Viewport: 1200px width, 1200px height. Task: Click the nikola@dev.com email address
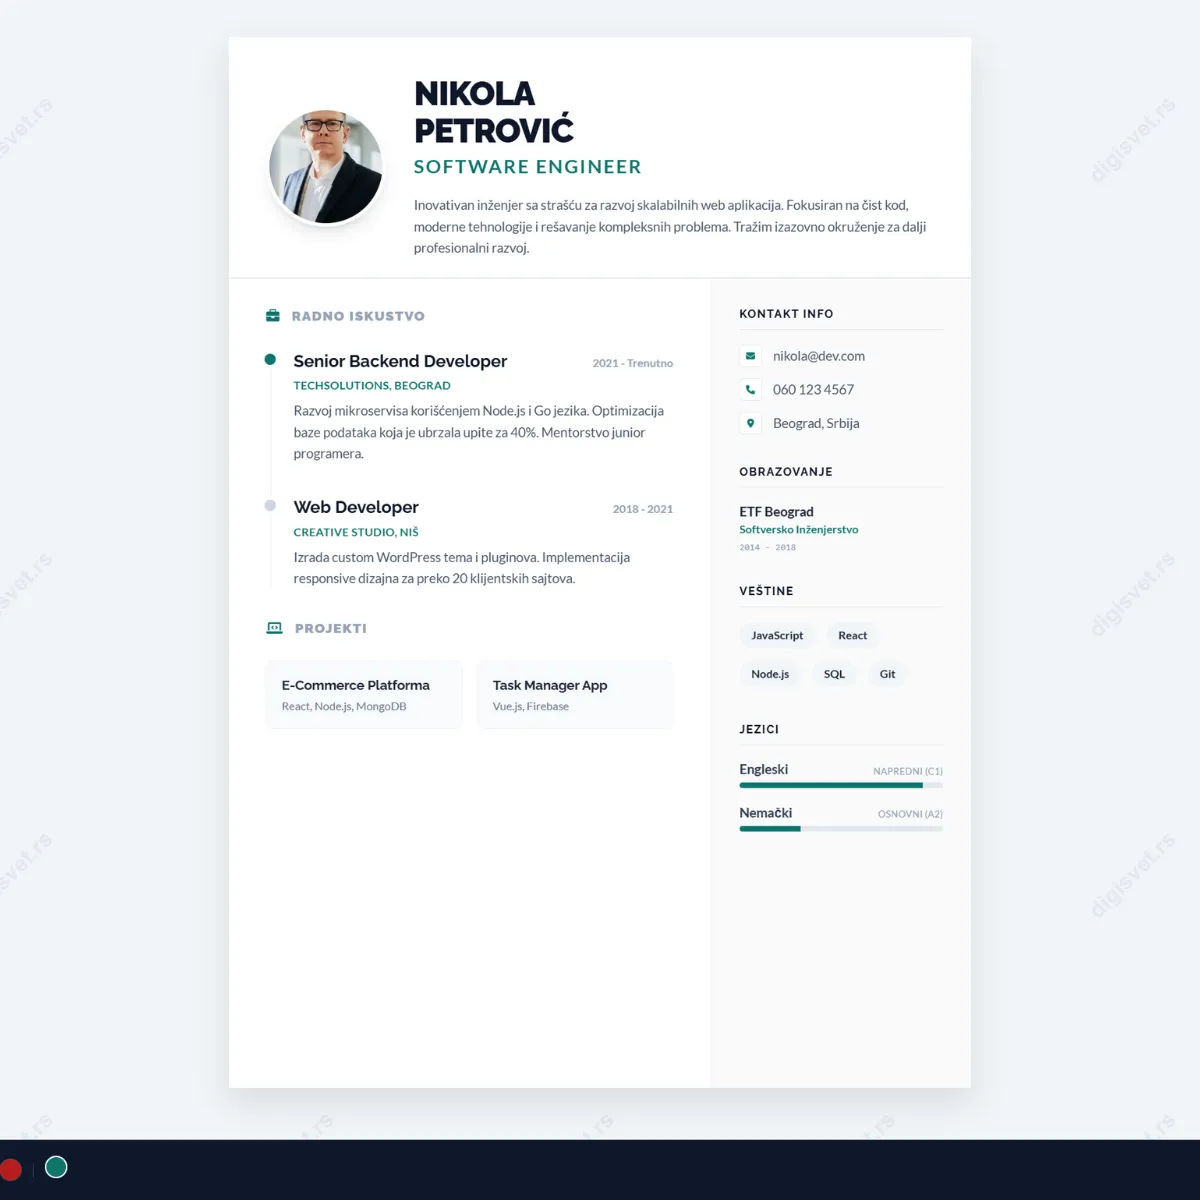(x=819, y=355)
